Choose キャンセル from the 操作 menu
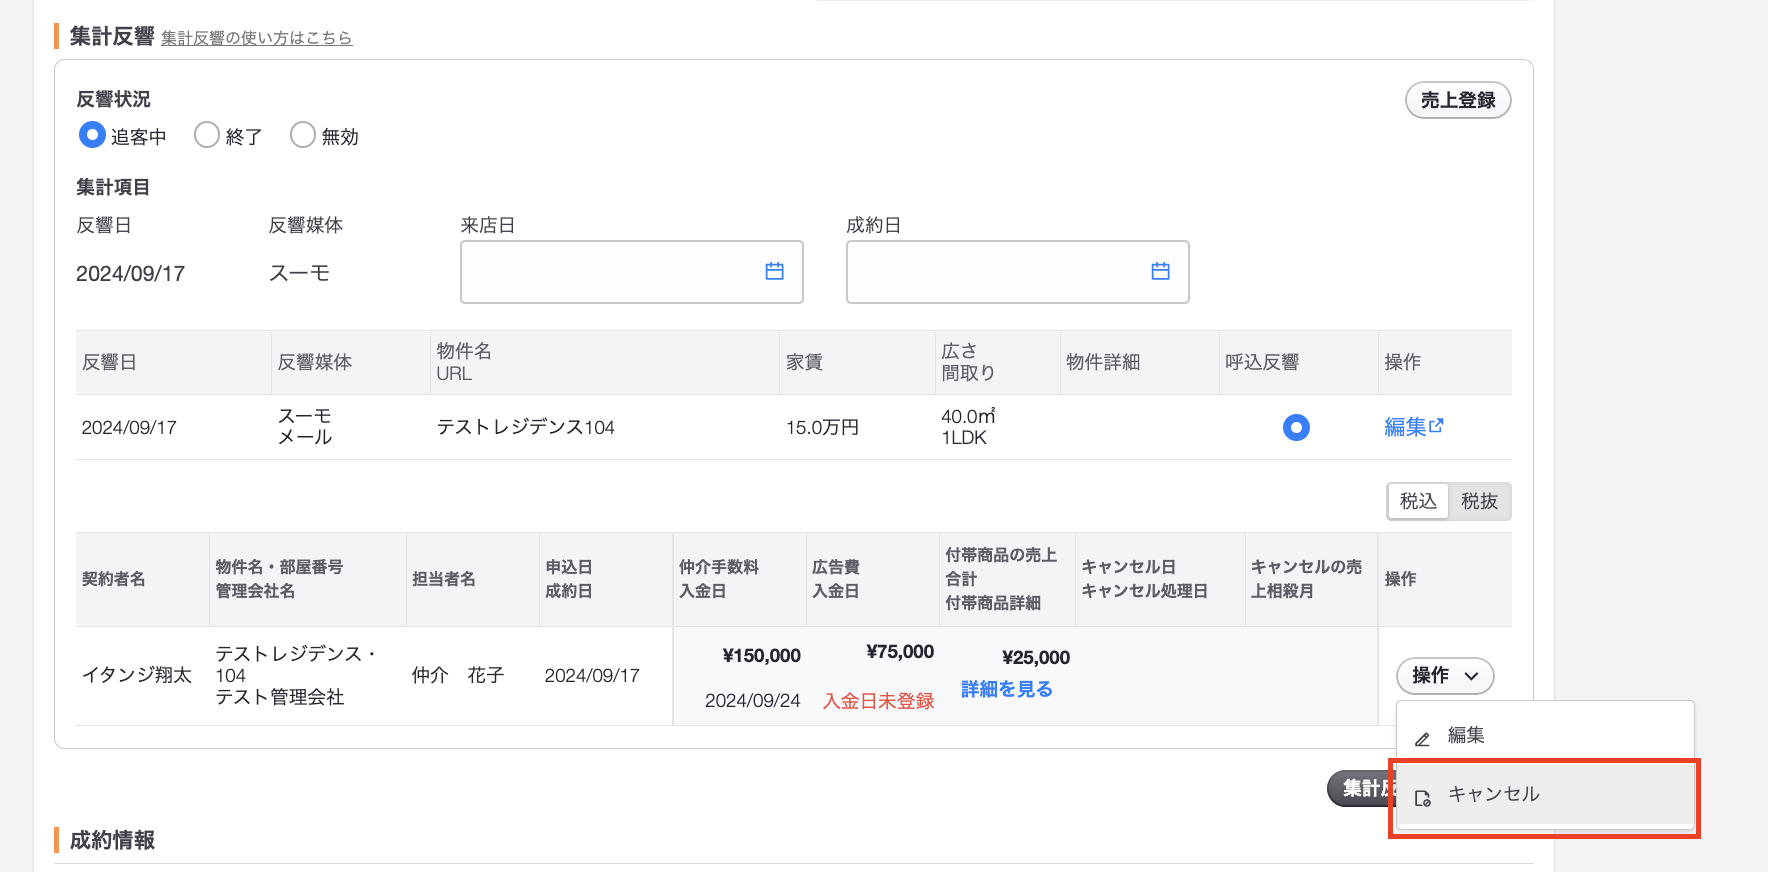1768x872 pixels. [x=1545, y=795]
